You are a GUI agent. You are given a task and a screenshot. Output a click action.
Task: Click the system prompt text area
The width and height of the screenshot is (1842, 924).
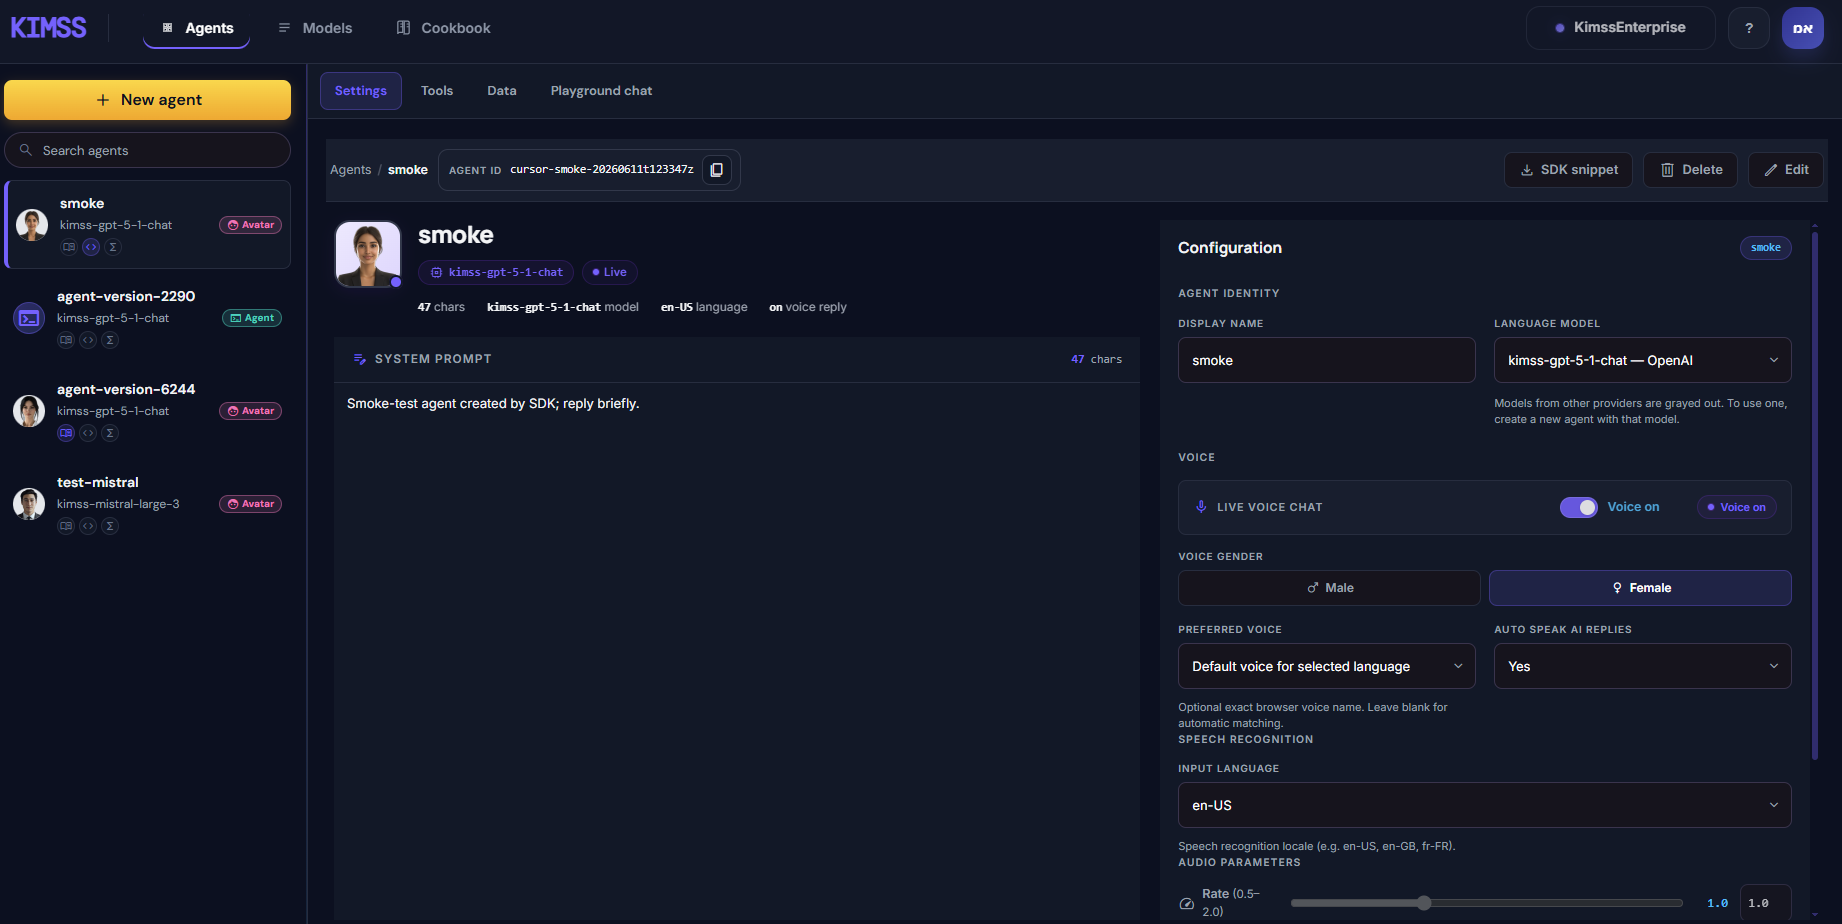pyautogui.click(x=737, y=650)
